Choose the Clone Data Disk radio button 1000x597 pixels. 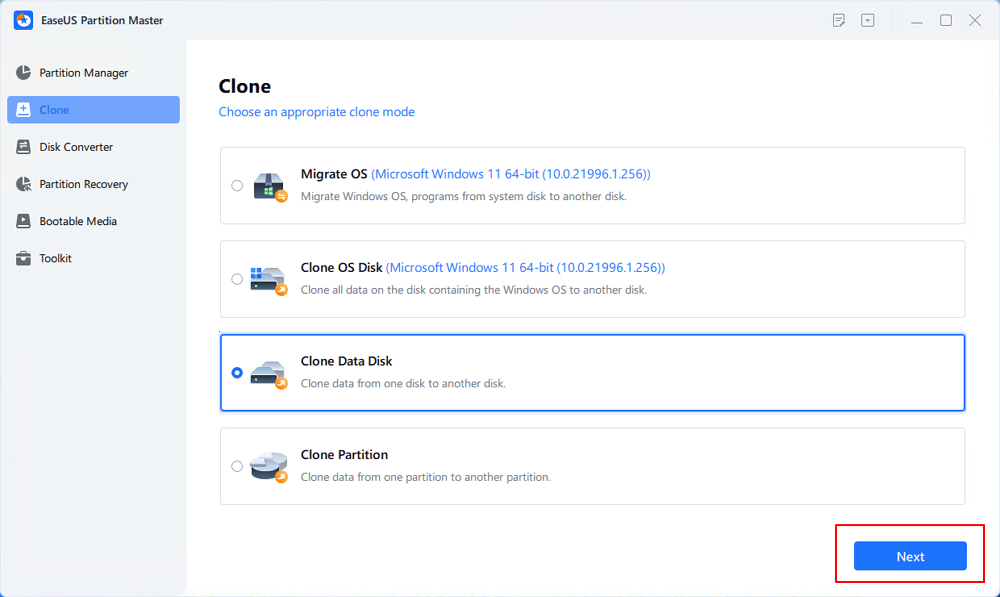237,373
